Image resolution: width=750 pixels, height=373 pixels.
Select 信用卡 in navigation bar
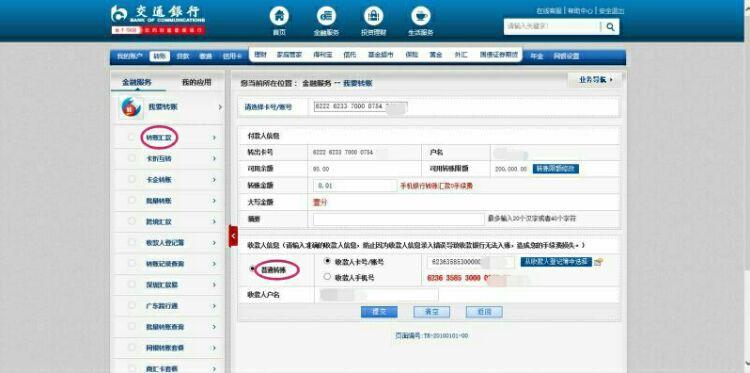coord(232,56)
